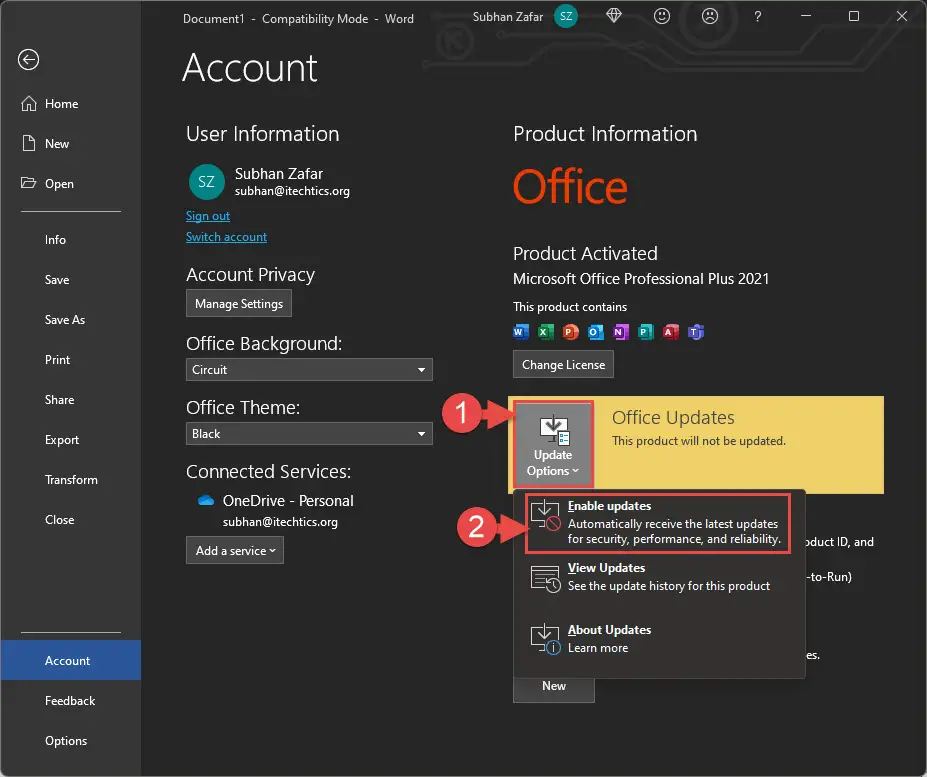This screenshot has height=777, width=927.
Task: Click the Switch account link
Action: tap(226, 237)
